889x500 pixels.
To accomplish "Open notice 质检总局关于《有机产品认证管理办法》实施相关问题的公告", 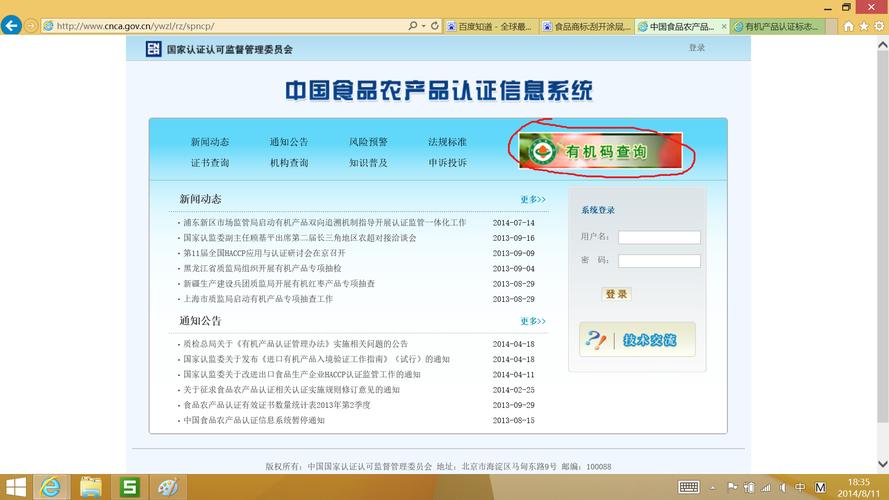I will 295,344.
